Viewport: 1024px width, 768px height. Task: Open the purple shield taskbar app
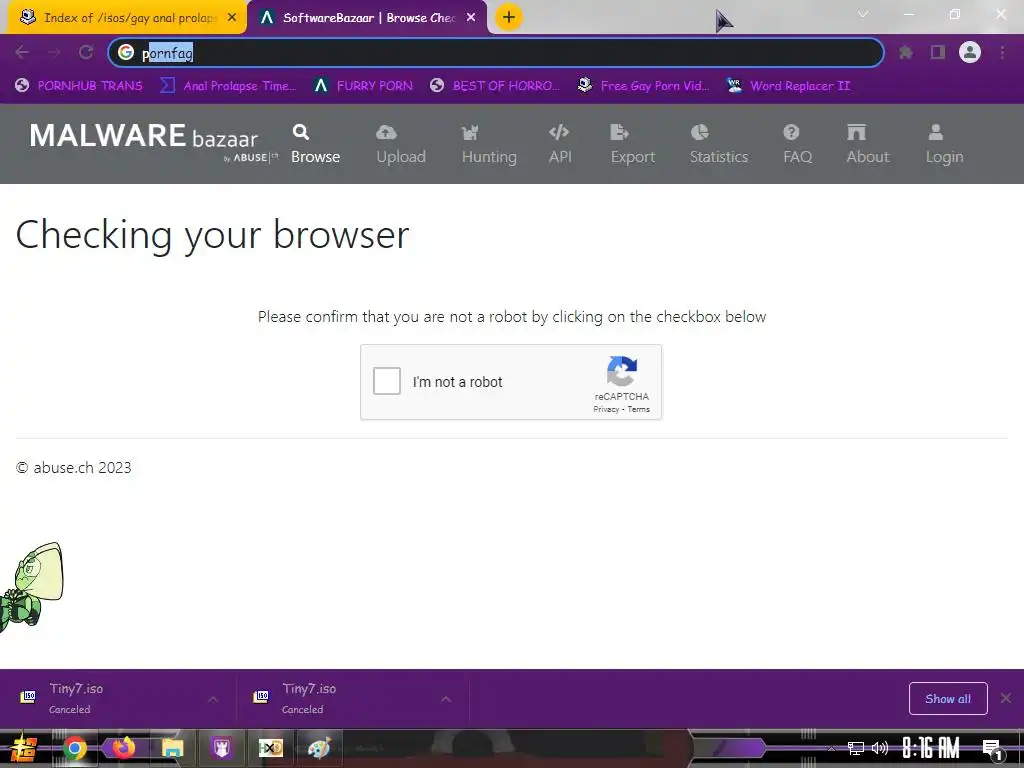(x=221, y=748)
